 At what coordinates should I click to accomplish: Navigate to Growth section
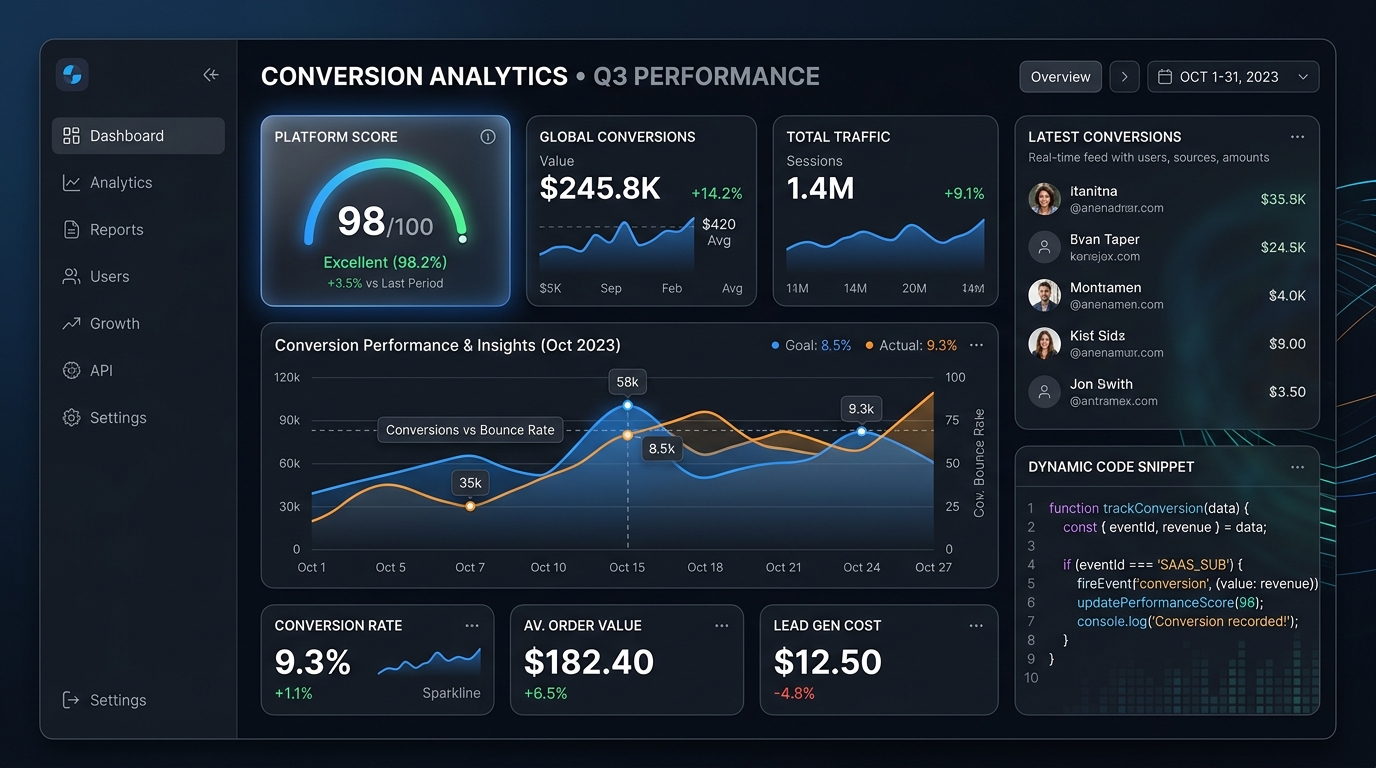(x=138, y=324)
